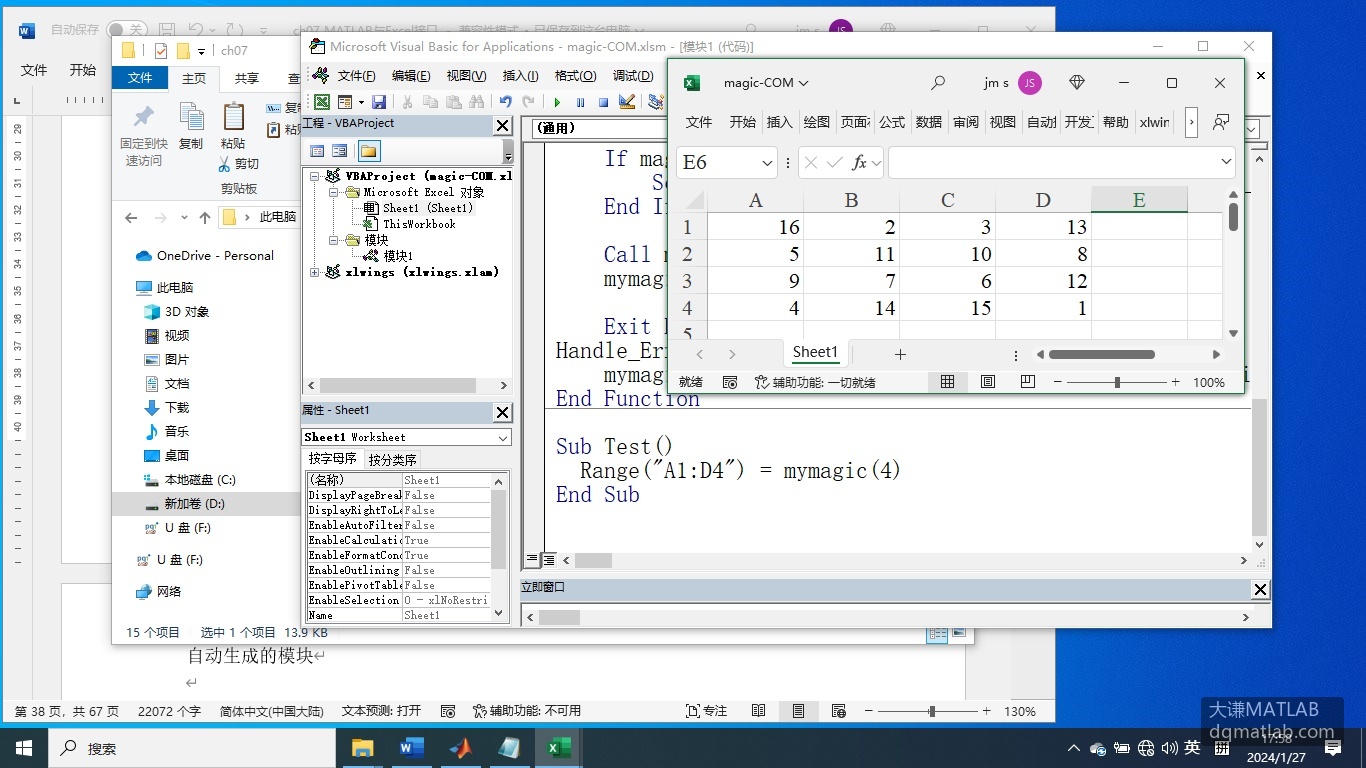1366x768 pixels.
Task: Close the Immediate window panel
Action: (1260, 590)
